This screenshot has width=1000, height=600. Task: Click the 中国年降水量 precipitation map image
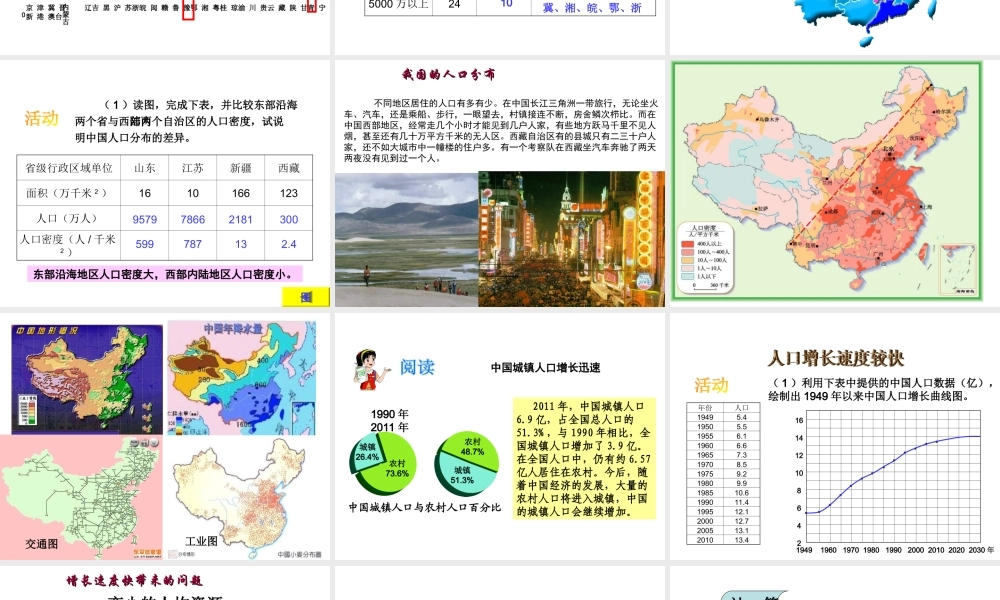coord(242,378)
